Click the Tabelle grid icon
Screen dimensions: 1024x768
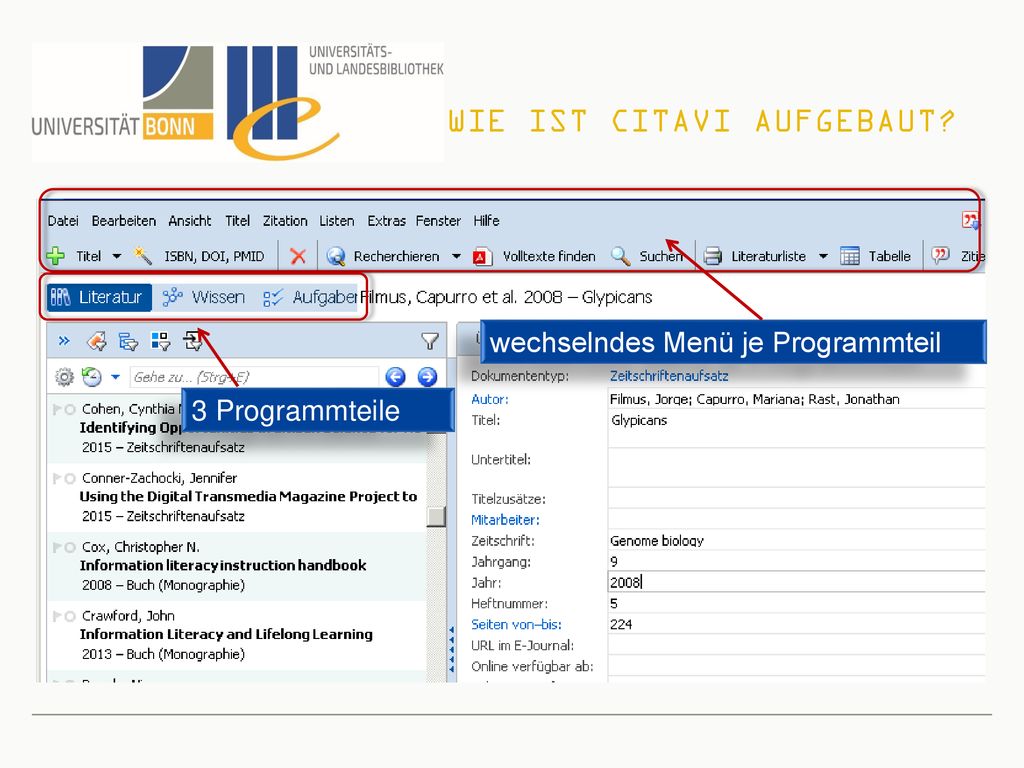pos(850,256)
